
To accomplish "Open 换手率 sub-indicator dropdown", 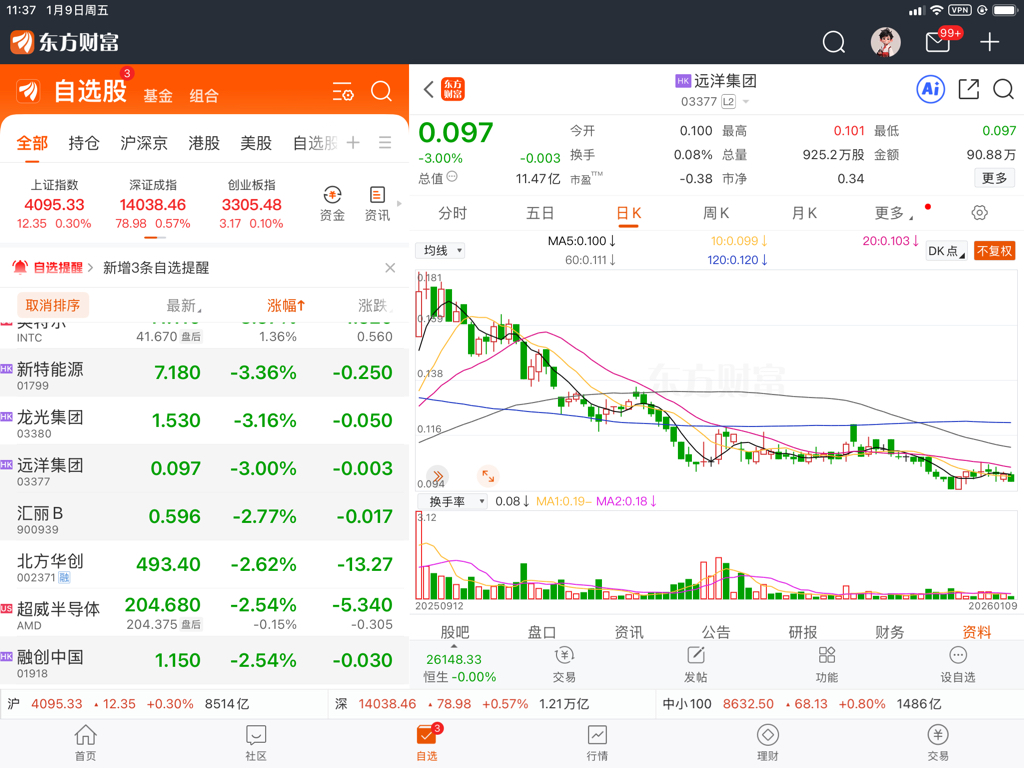I will pos(452,502).
